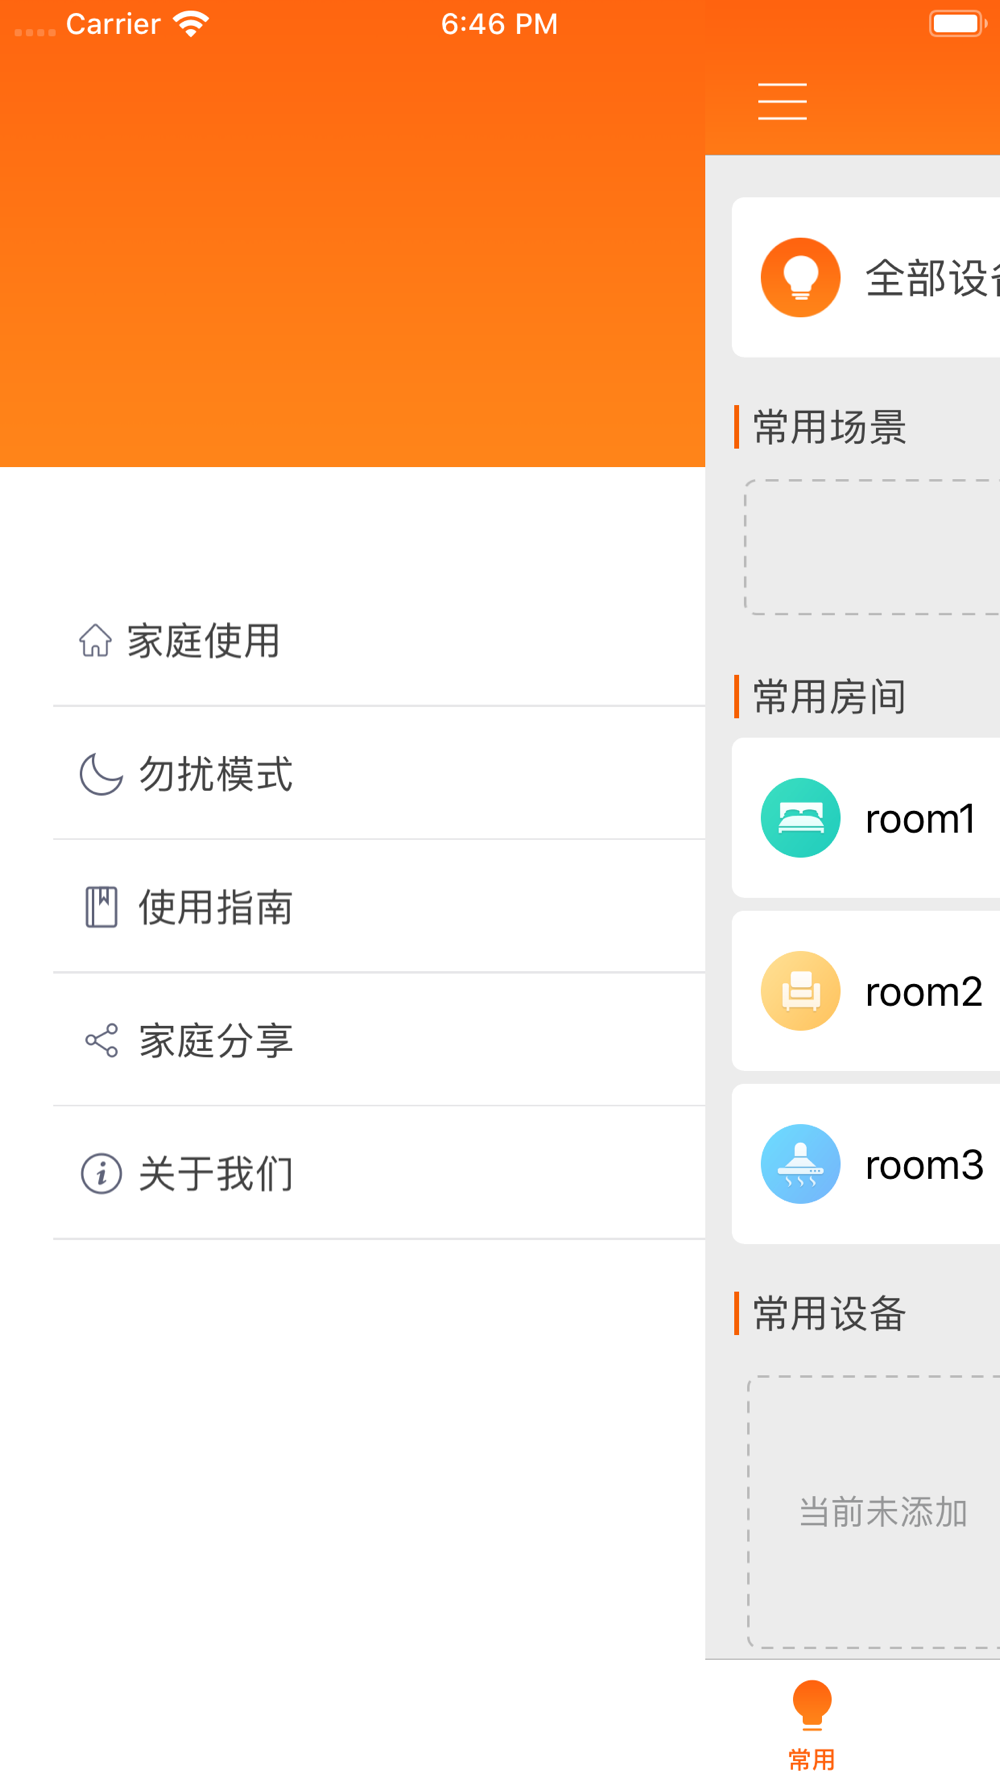Open the 家庭使用 menu item
The image size is (1000, 1778).
pyautogui.click(x=204, y=641)
